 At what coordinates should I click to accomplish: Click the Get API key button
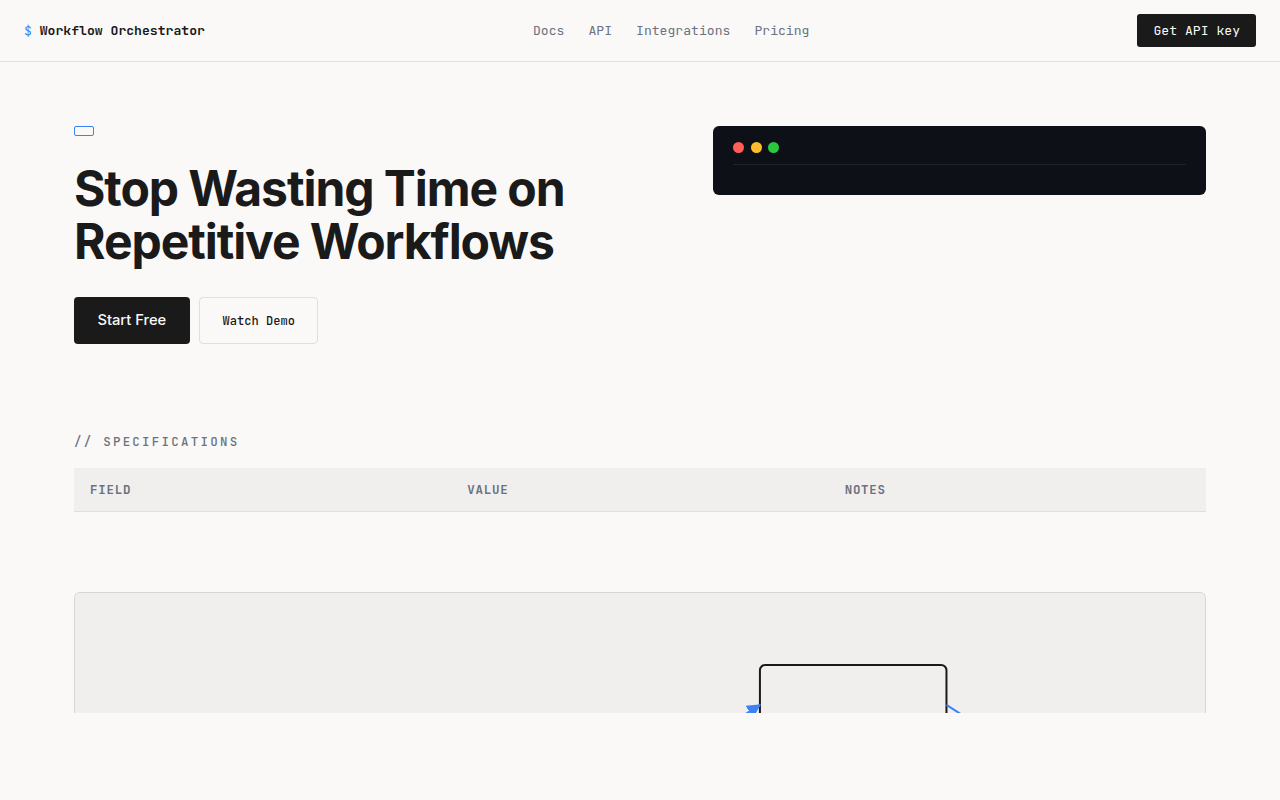[x=1196, y=31]
